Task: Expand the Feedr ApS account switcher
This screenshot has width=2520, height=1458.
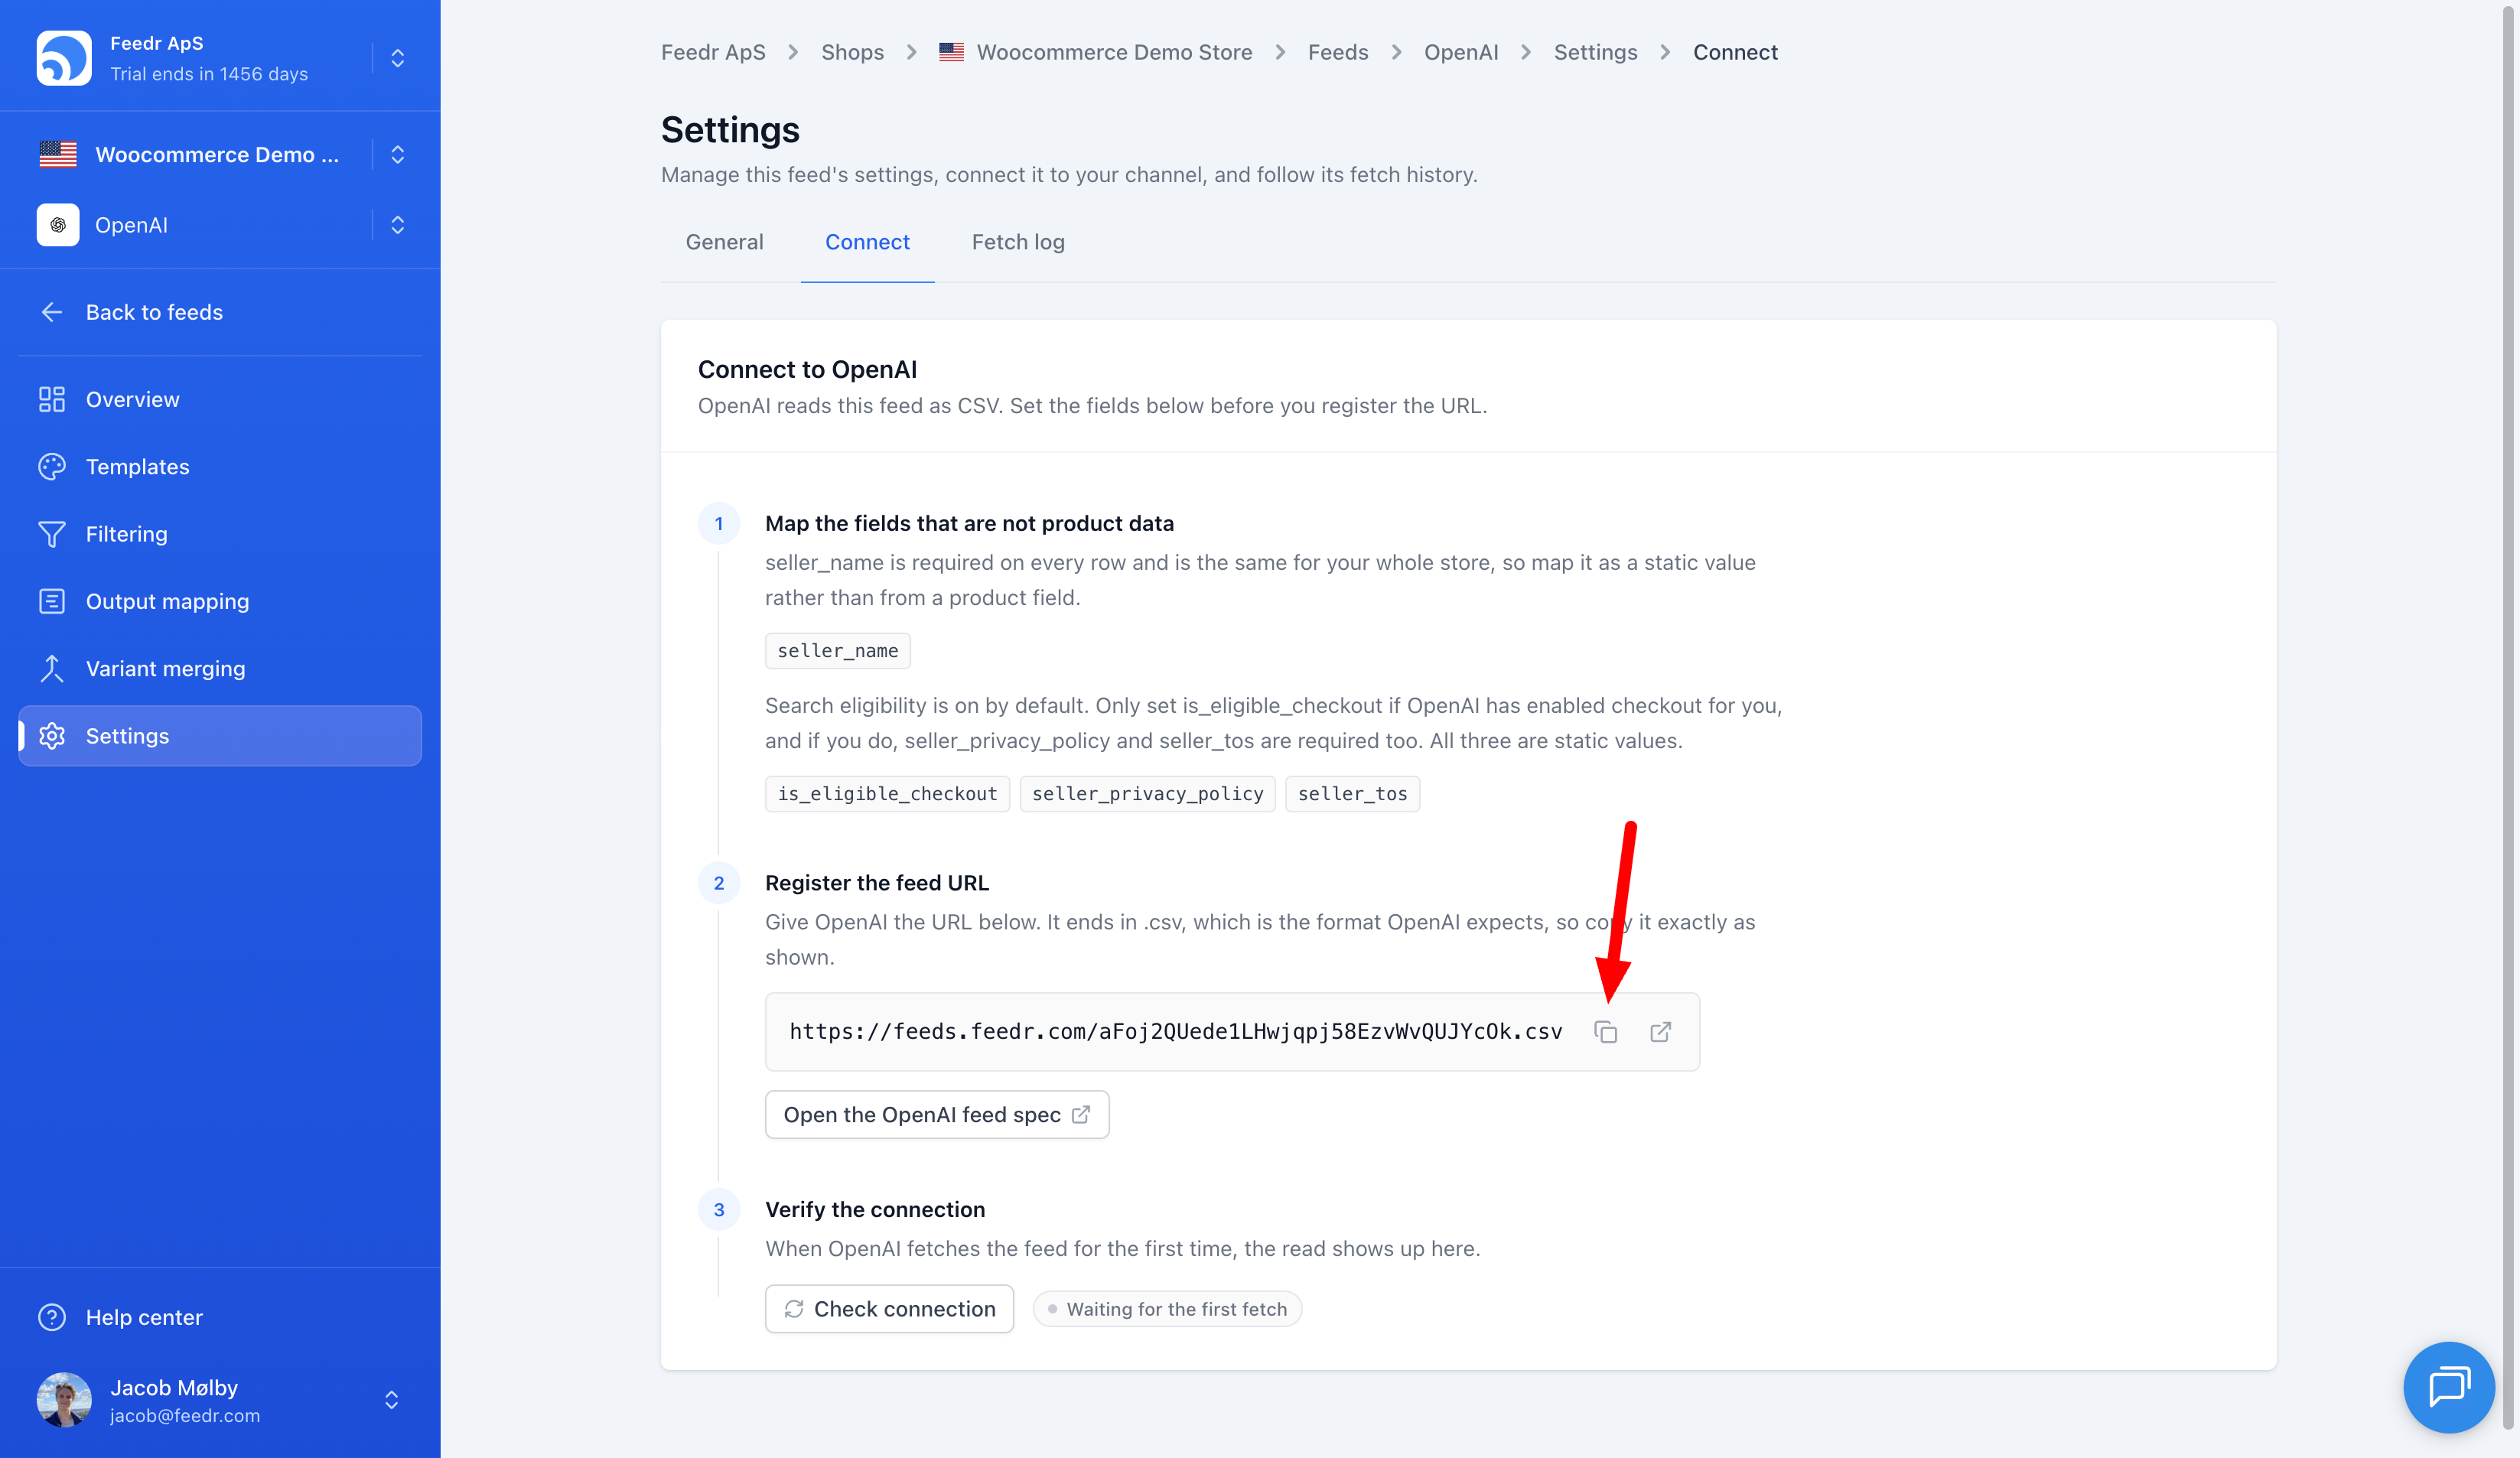Action: [397, 58]
